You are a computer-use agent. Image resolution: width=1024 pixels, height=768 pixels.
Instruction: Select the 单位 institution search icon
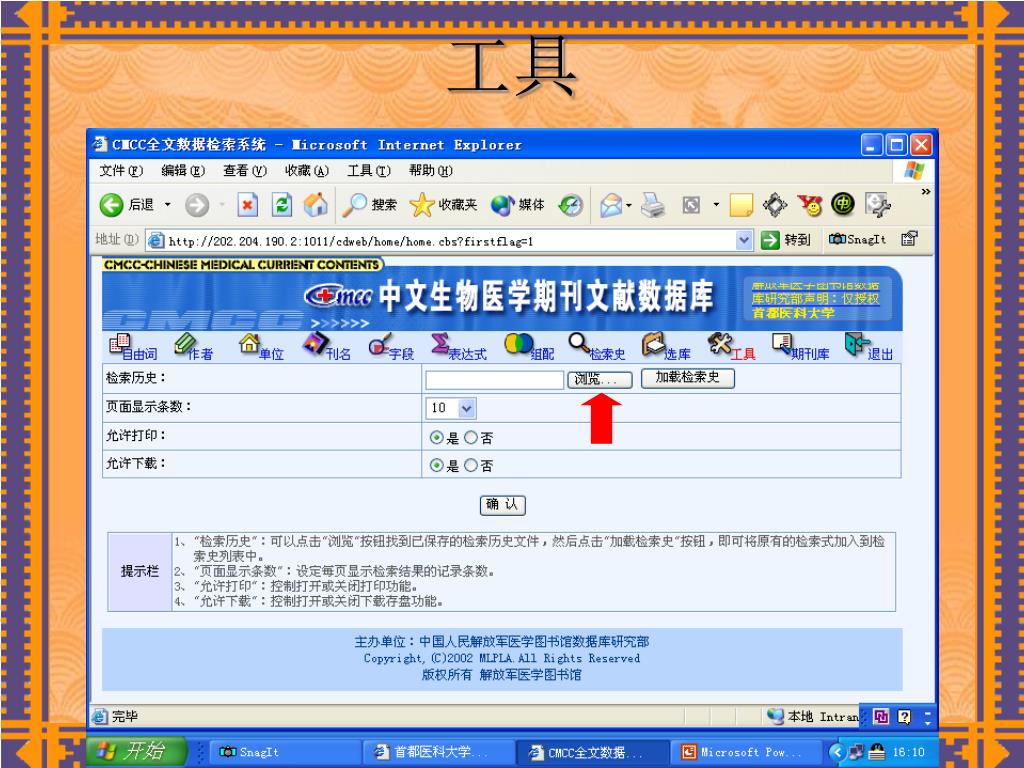[x=261, y=347]
